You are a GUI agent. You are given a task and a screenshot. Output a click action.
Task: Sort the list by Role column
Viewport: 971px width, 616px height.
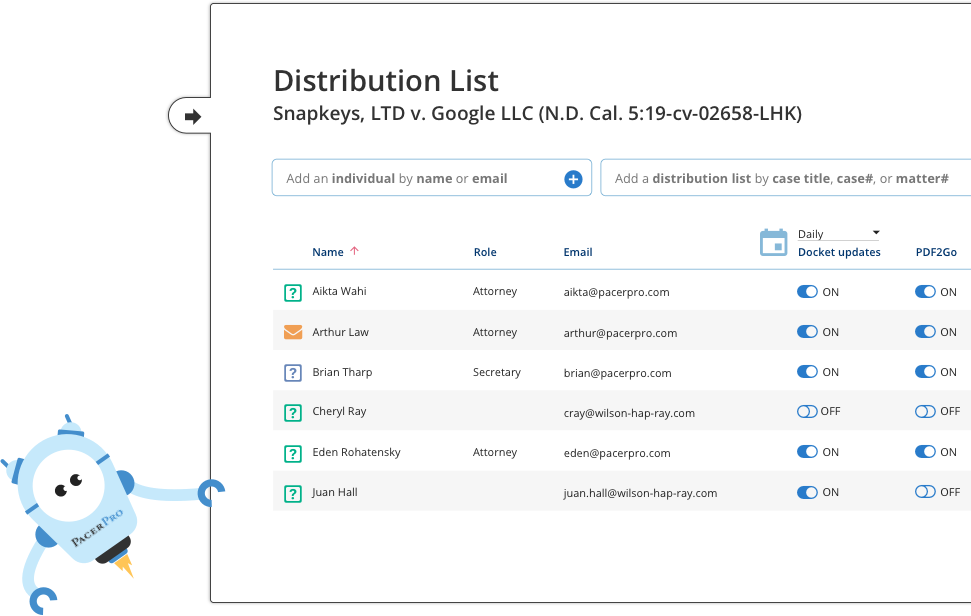coord(485,252)
